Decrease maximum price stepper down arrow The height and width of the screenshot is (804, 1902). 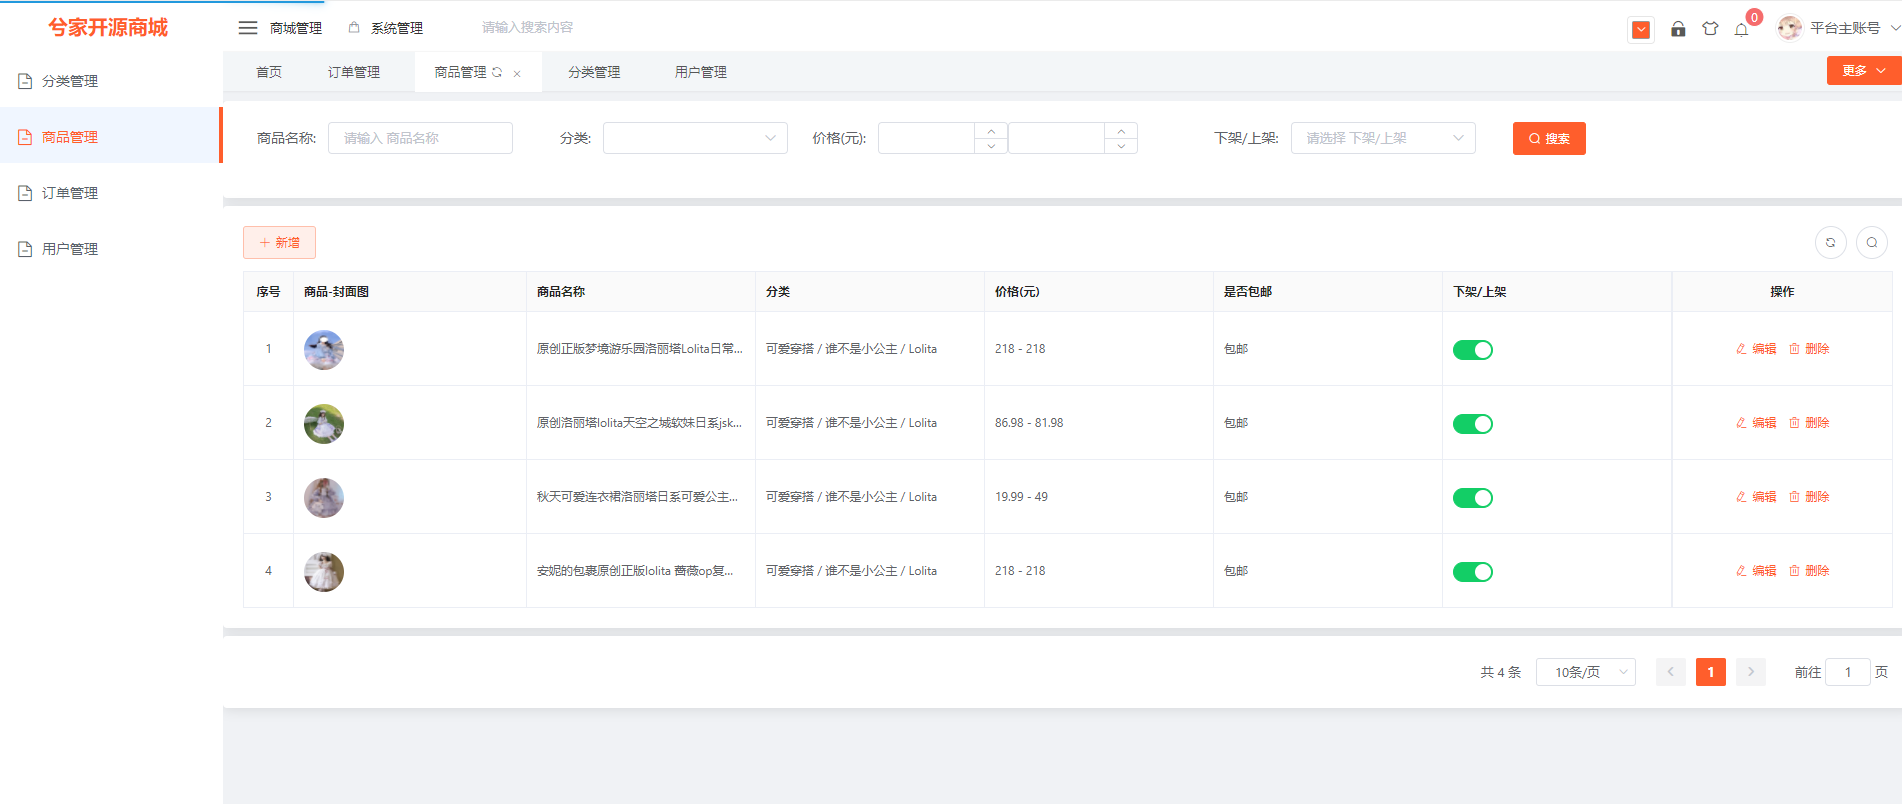tap(1121, 146)
